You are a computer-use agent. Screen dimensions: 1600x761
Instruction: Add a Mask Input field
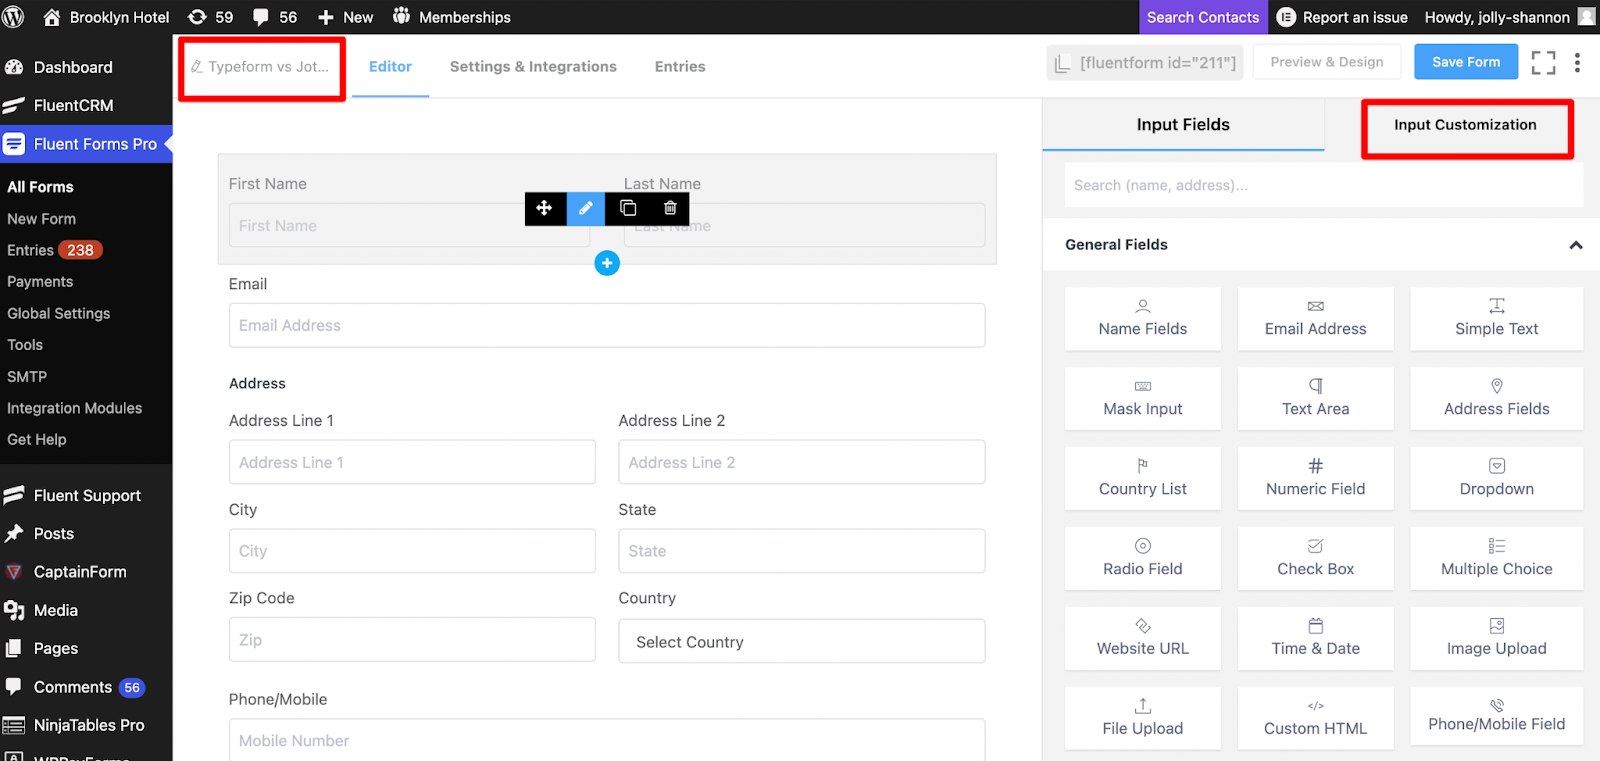coord(1143,399)
